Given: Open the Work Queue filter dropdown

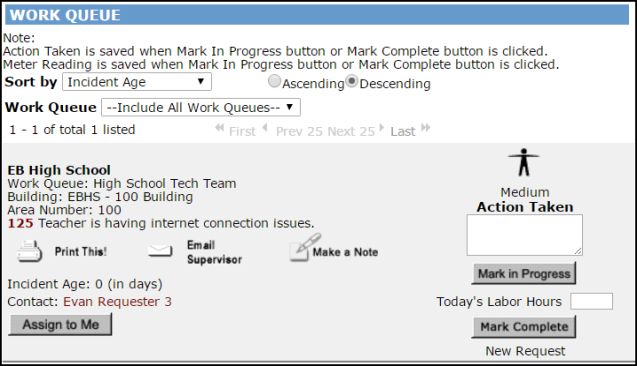Looking at the screenshot, I should click(201, 107).
